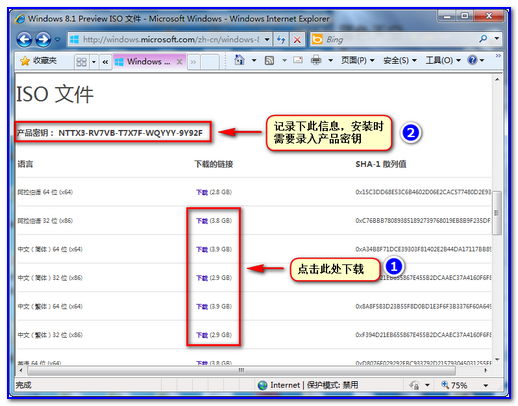Open the recent pages dropdown beside Forward

[57, 40]
